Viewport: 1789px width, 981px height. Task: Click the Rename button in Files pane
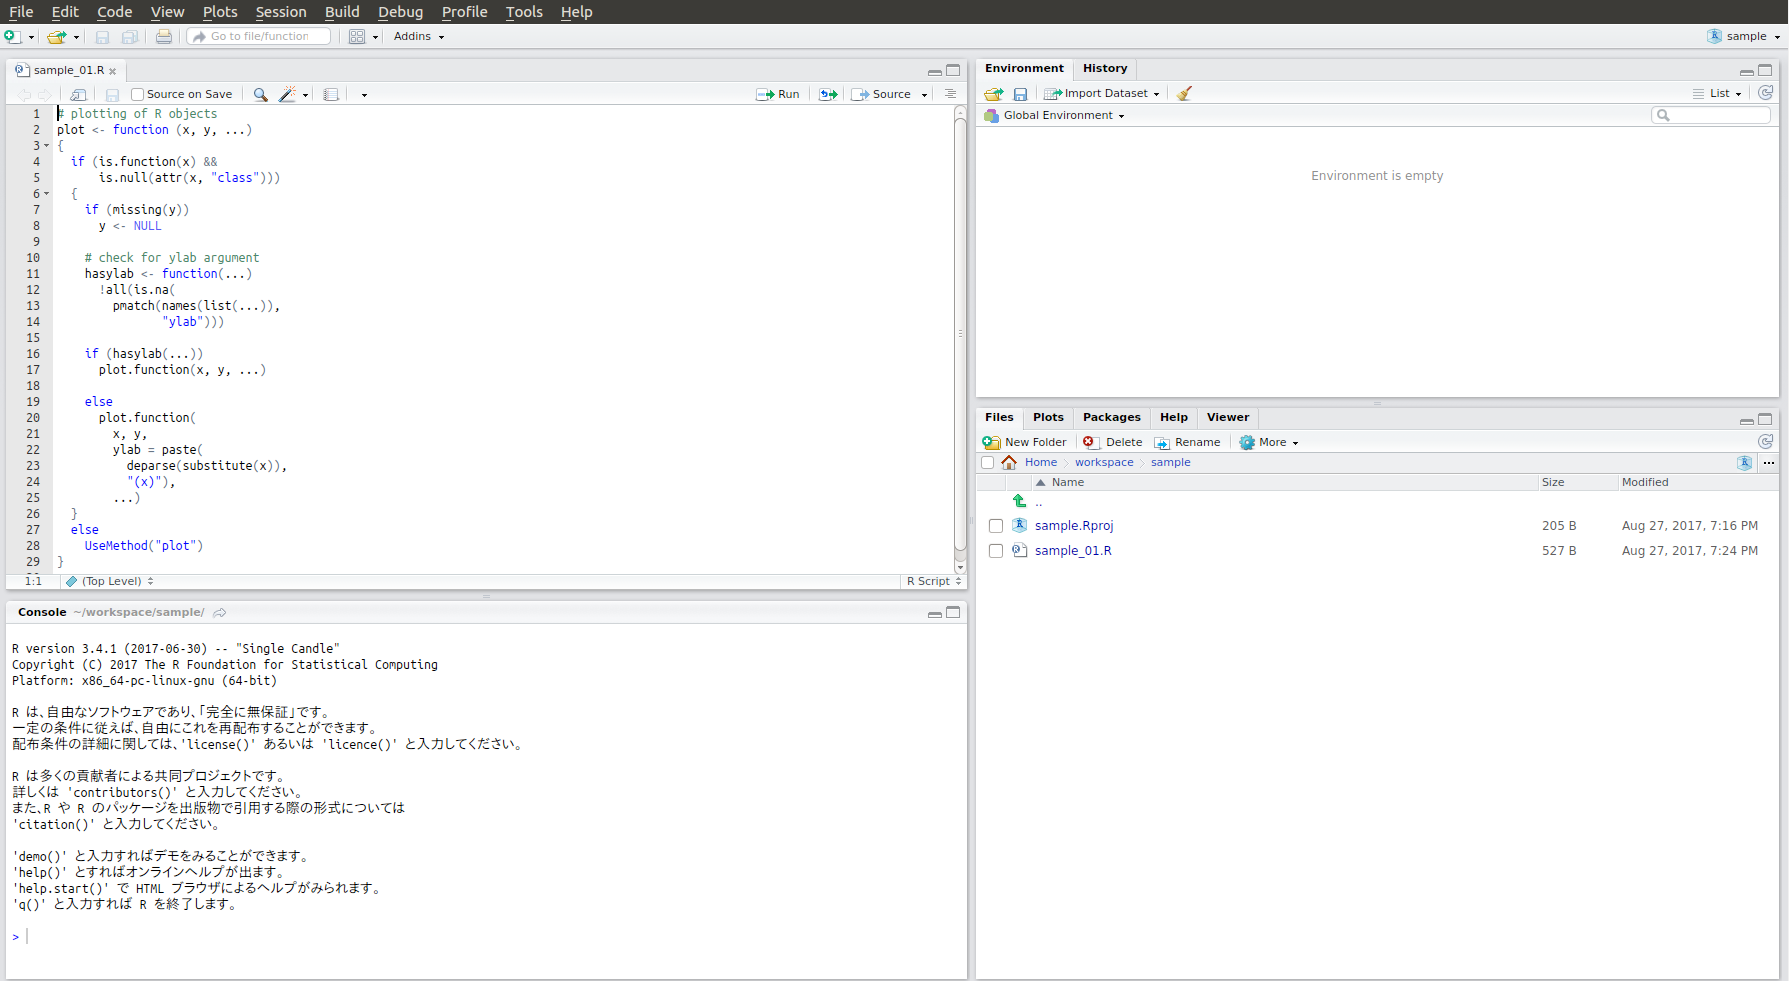click(x=1187, y=442)
